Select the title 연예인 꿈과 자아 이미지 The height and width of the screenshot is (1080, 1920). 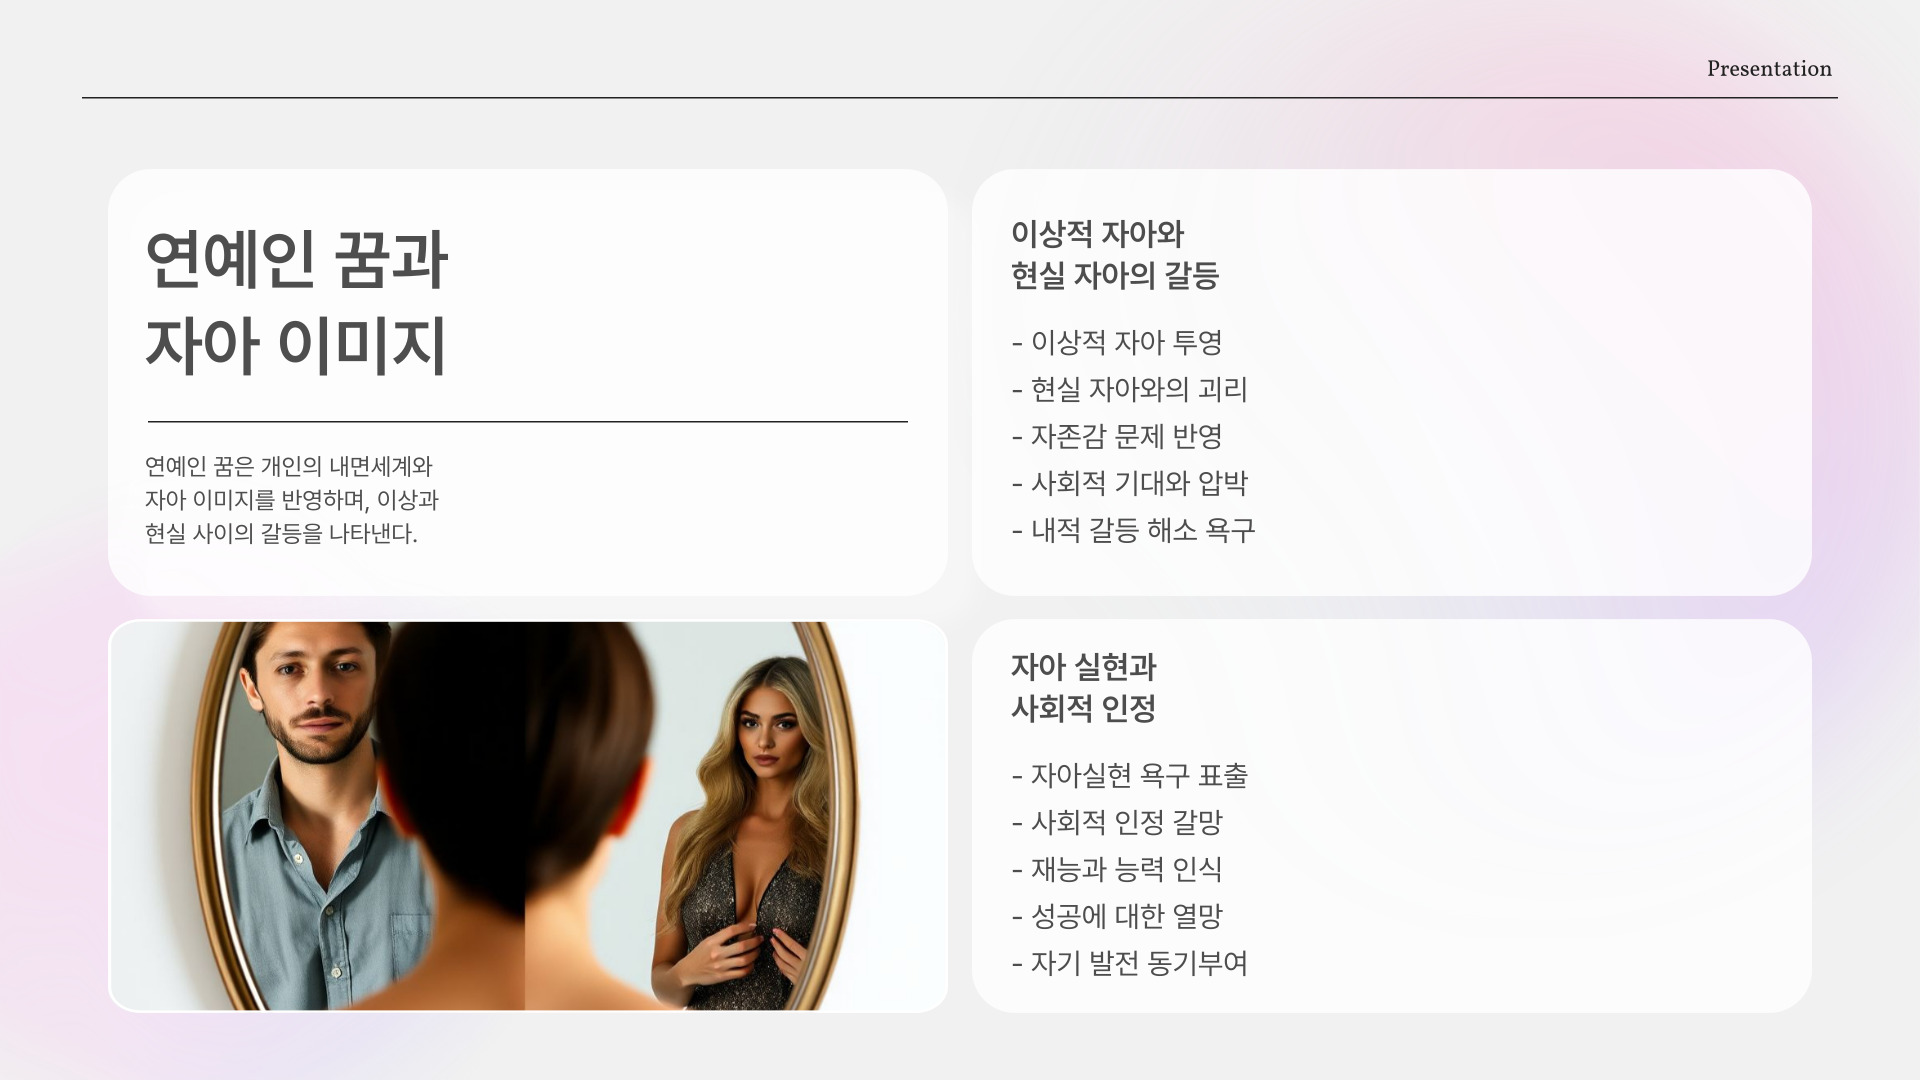[x=296, y=302]
